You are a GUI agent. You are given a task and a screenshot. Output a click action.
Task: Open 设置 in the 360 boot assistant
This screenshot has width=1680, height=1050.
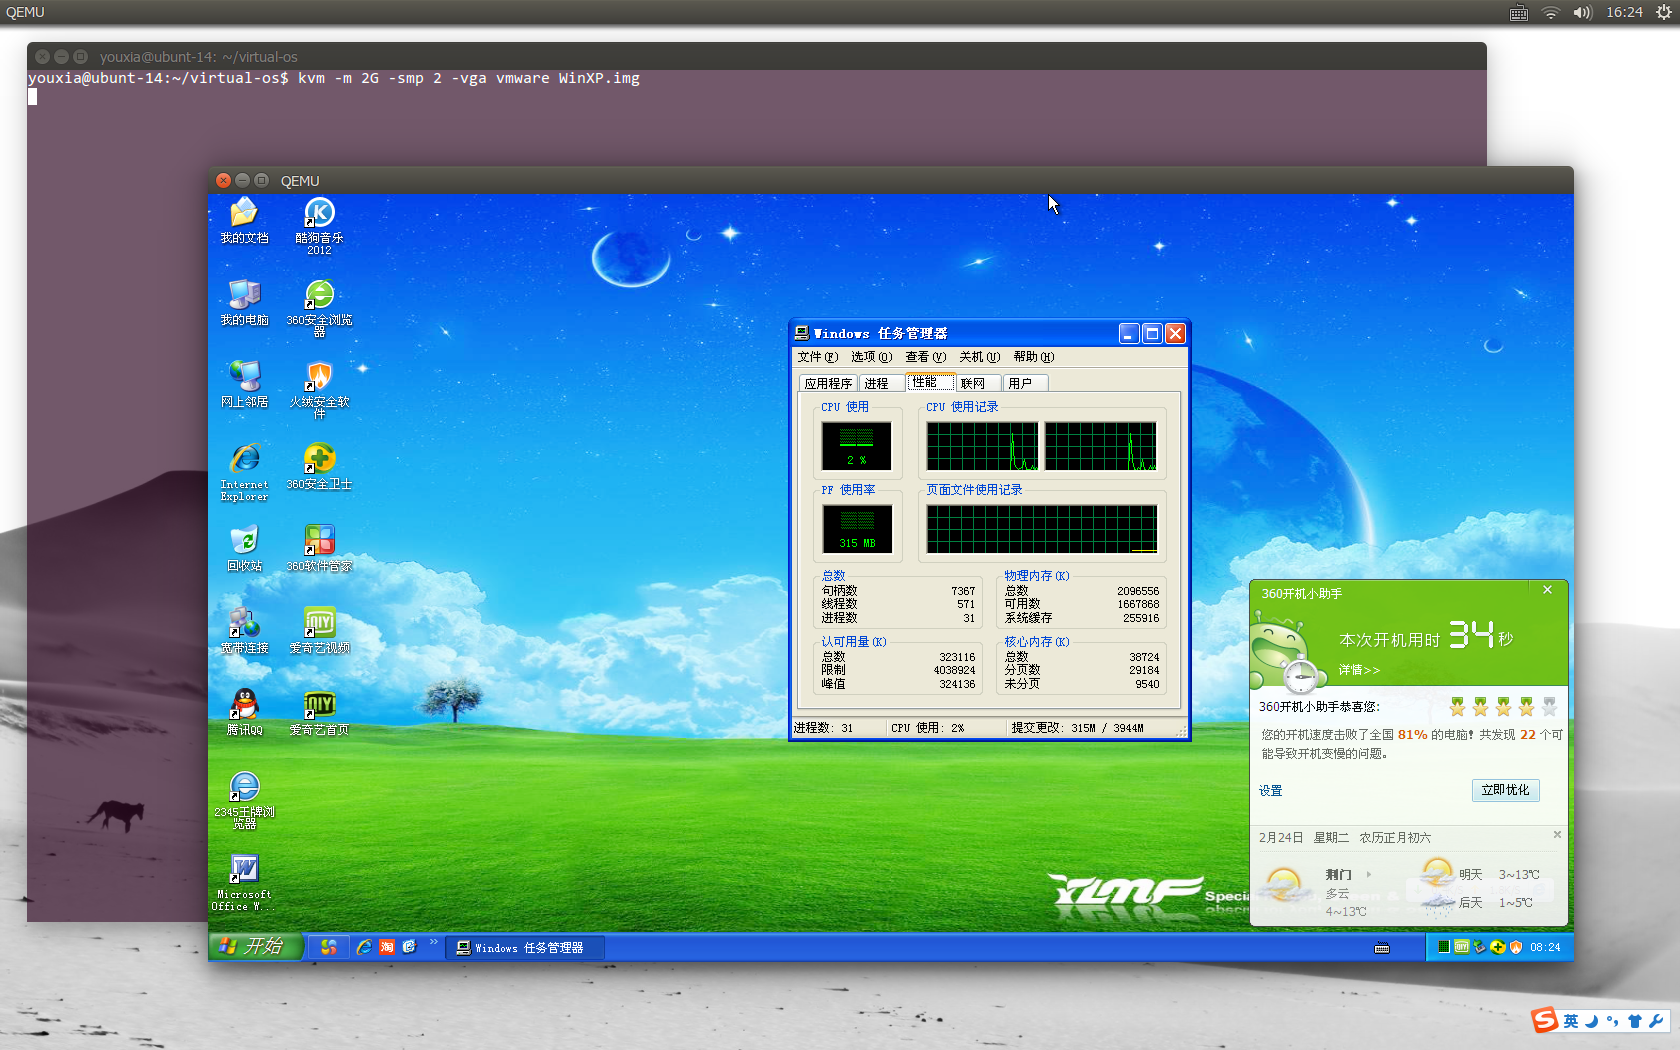[x=1269, y=790]
